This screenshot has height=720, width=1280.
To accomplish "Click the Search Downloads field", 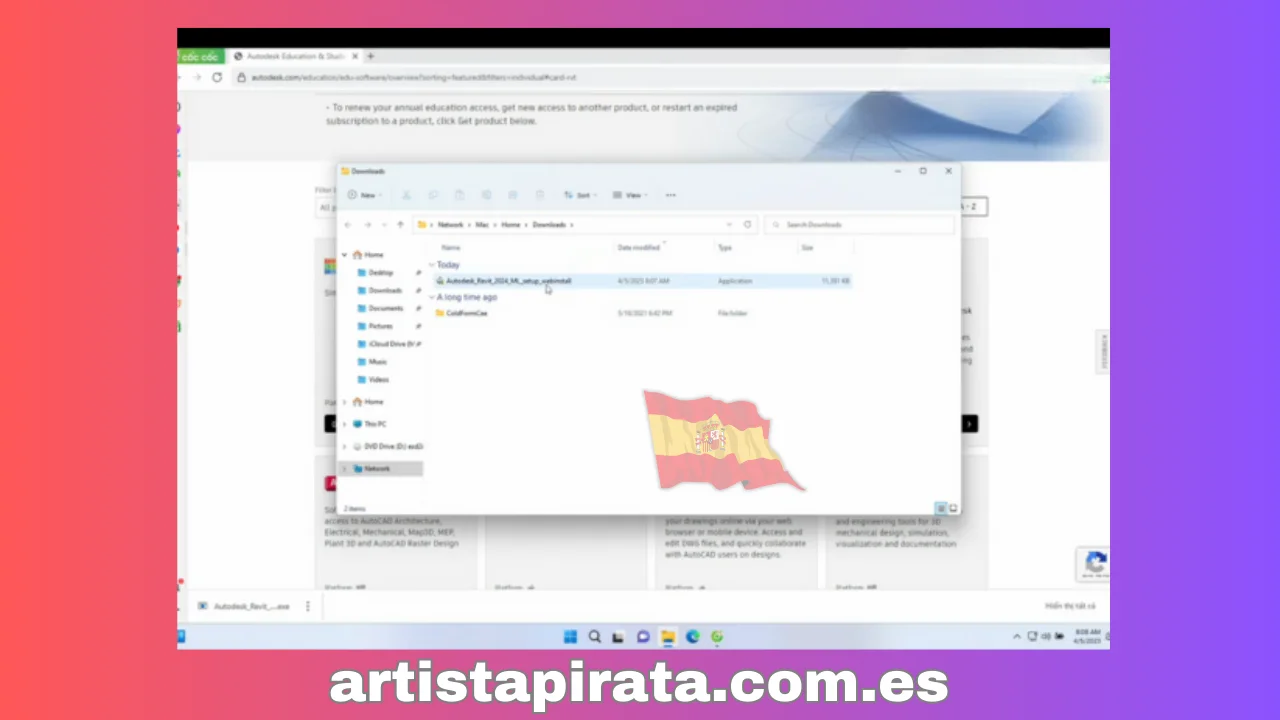I will (859, 225).
